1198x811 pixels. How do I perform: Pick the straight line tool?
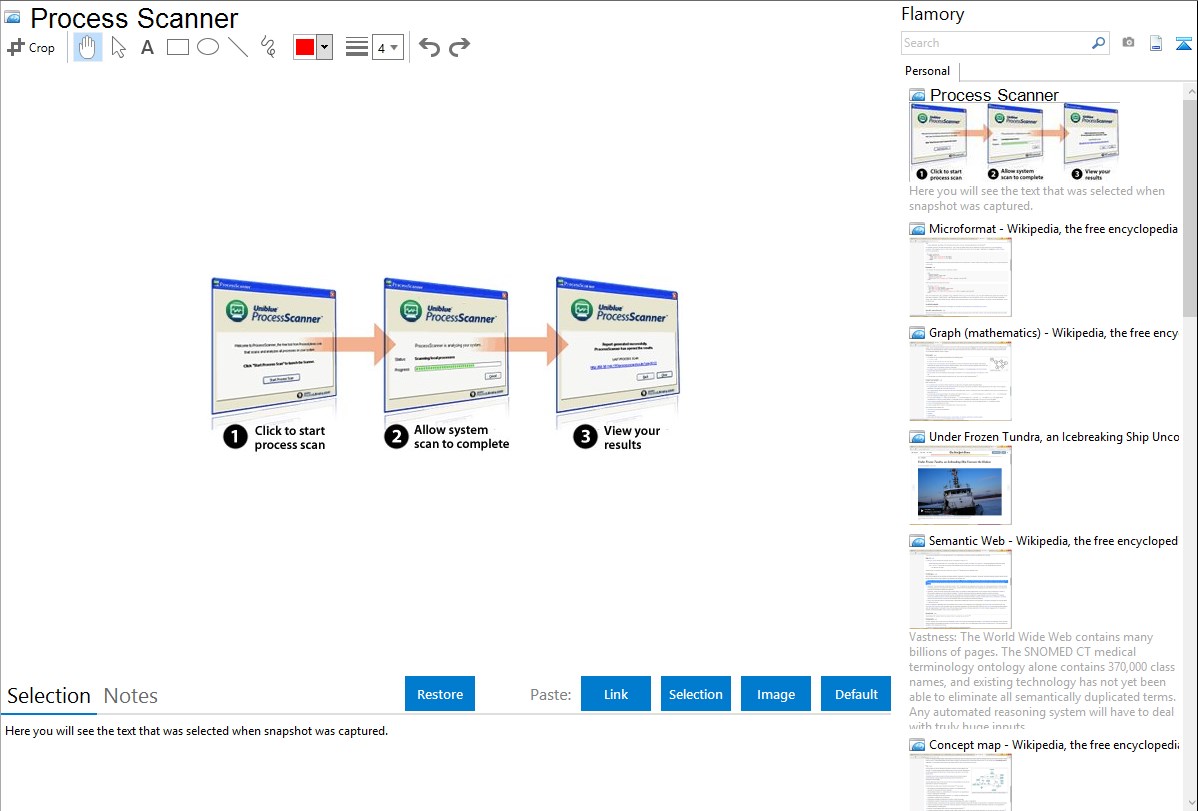(238, 47)
